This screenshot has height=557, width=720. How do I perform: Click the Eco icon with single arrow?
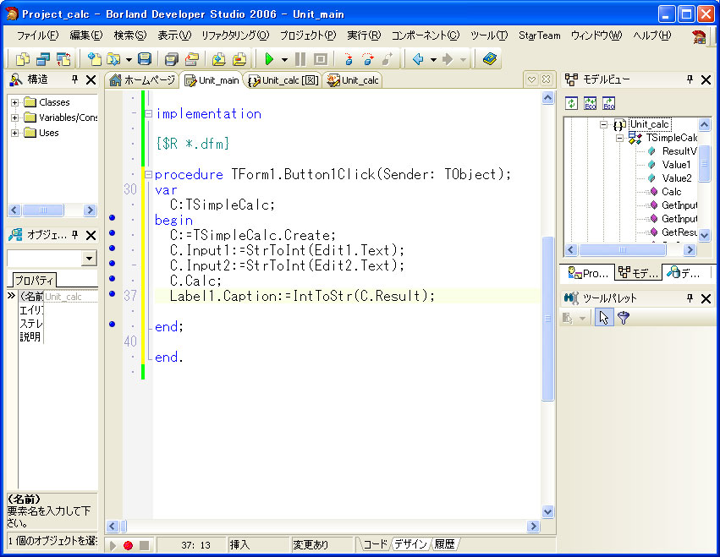tap(608, 103)
